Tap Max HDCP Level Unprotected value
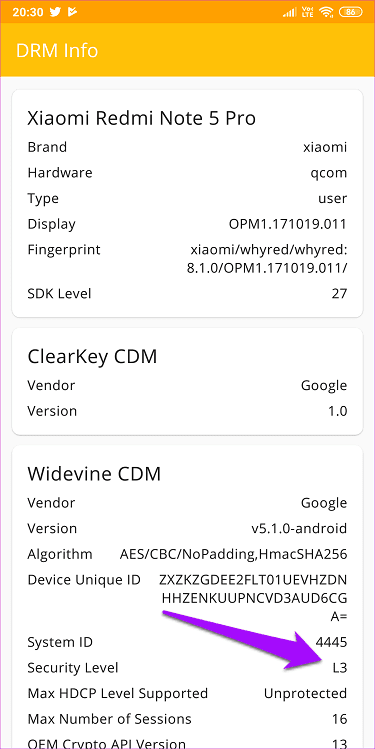Image resolution: width=375 pixels, height=749 pixels. pos(306,694)
